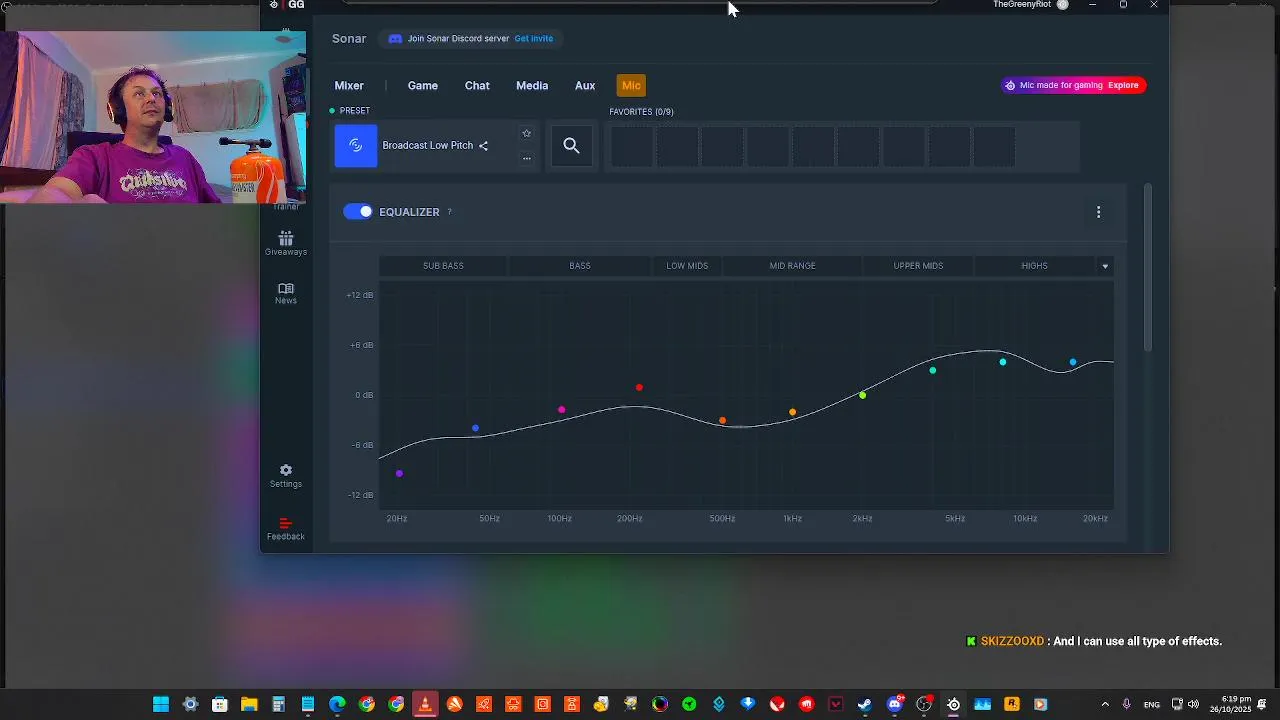Image resolution: width=1280 pixels, height=720 pixels.
Task: Select the UPPER MIDS band label
Action: tap(918, 266)
